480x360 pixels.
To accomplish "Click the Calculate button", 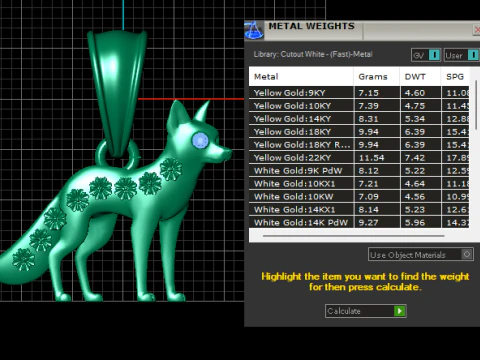I will pyautogui.click(x=366, y=311).
